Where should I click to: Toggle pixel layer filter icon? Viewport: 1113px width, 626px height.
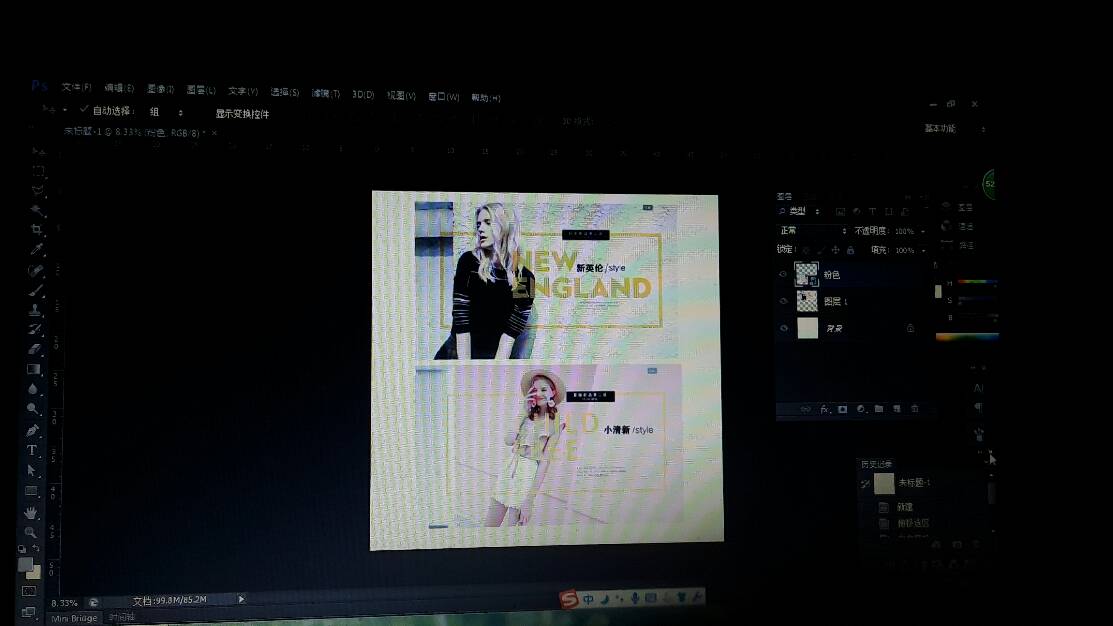(x=840, y=212)
